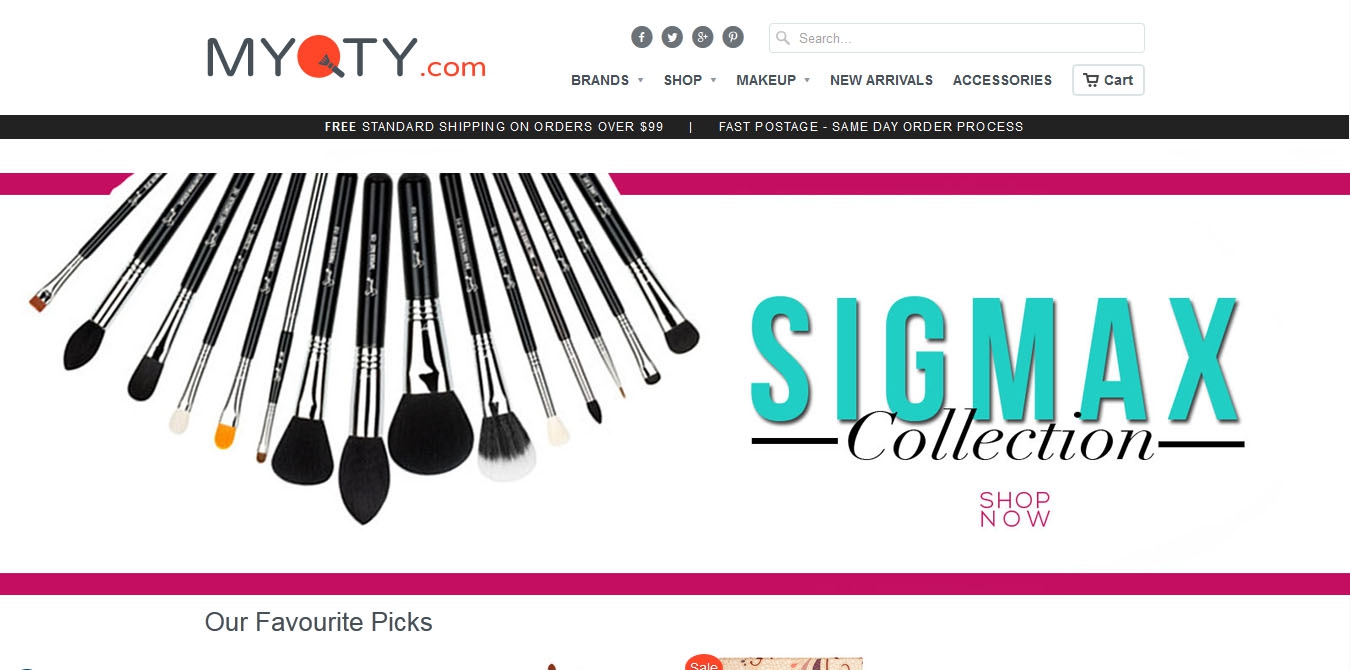Open the Pinterest social icon
The height and width of the screenshot is (670, 1350).
point(733,38)
